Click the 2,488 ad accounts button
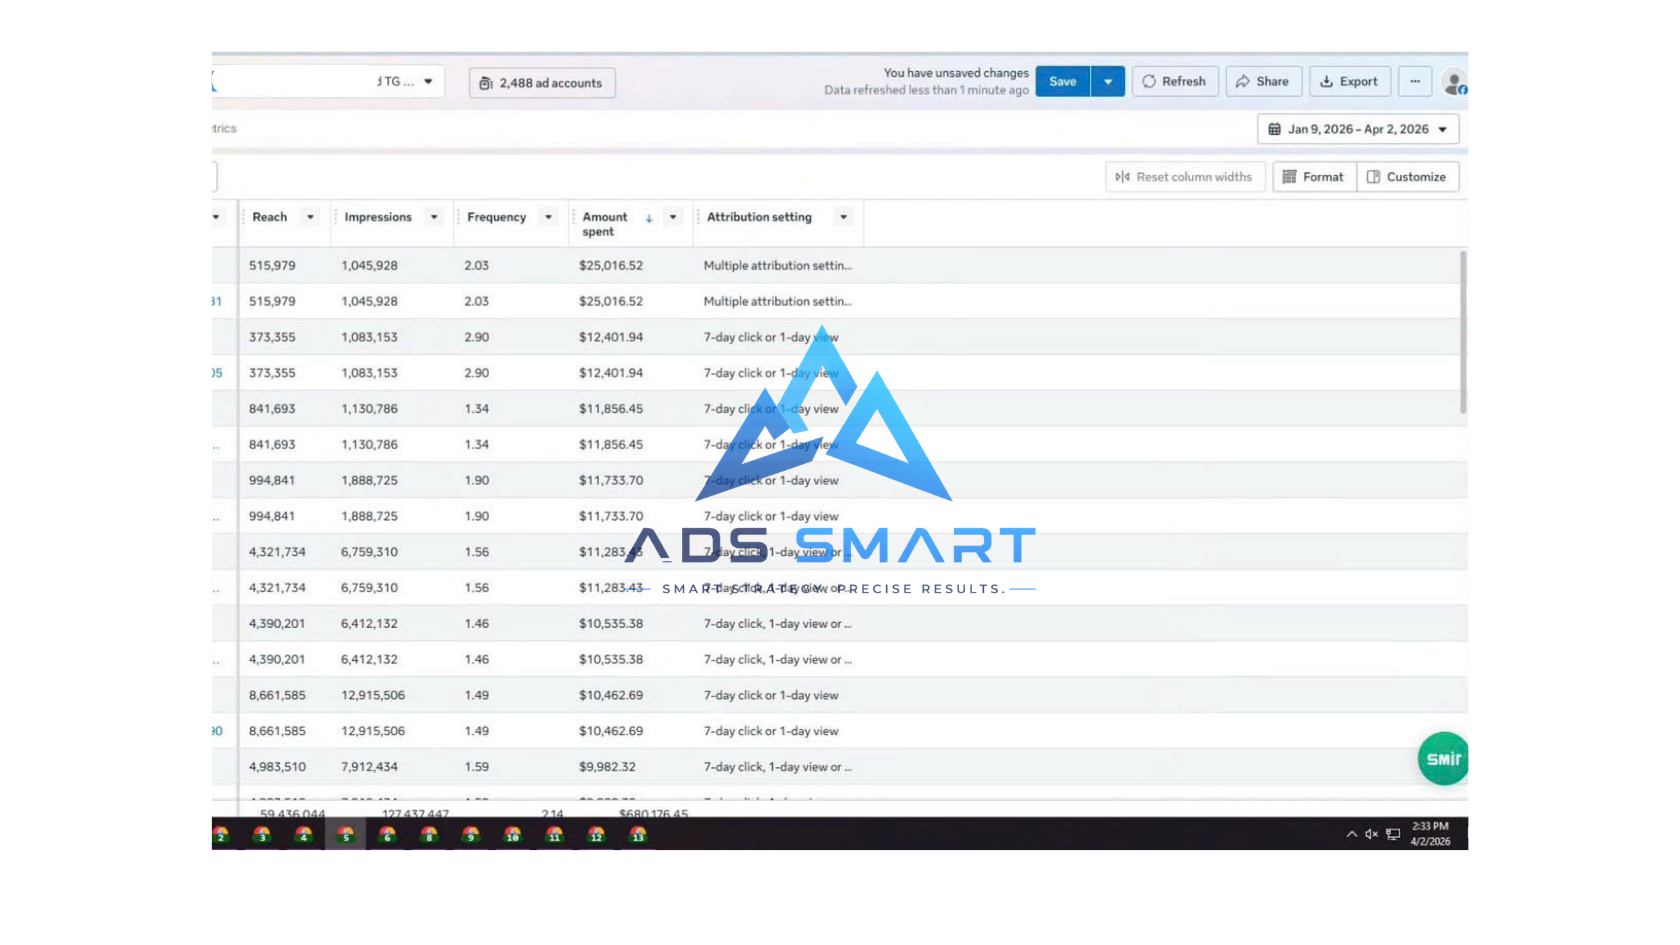This screenshot has width=1680, height=945. [x=542, y=83]
